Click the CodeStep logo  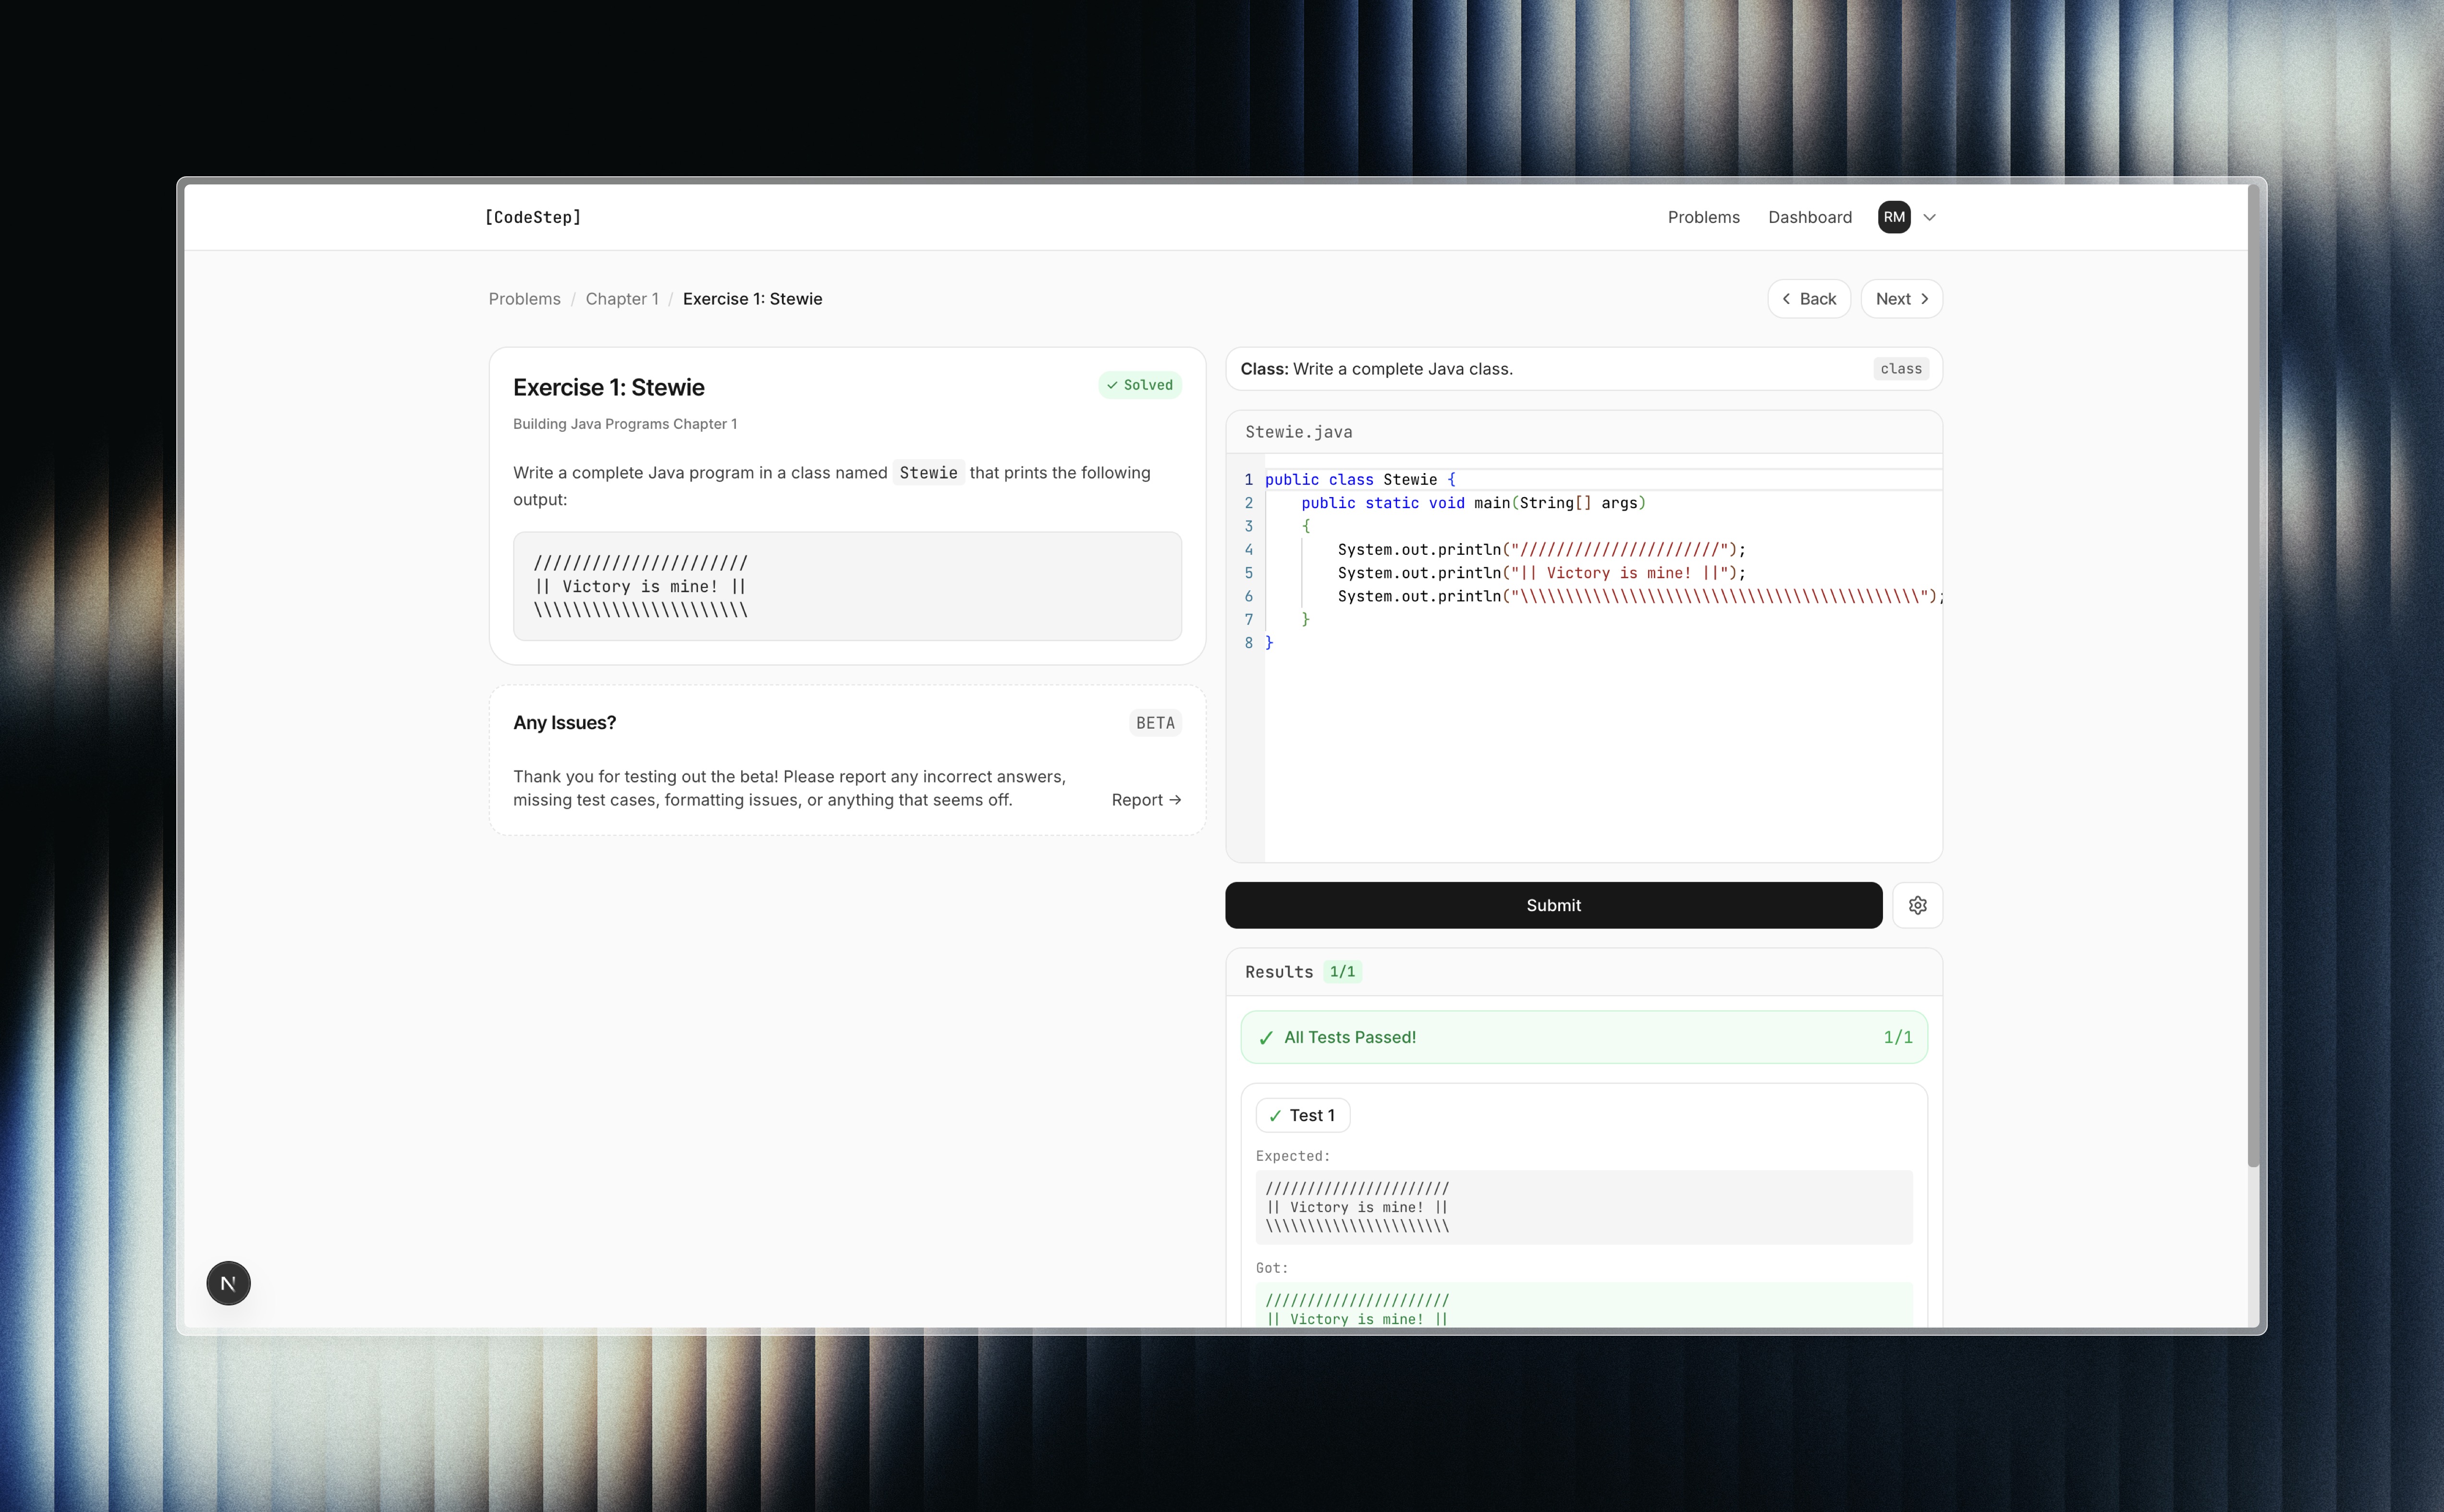pos(532,217)
